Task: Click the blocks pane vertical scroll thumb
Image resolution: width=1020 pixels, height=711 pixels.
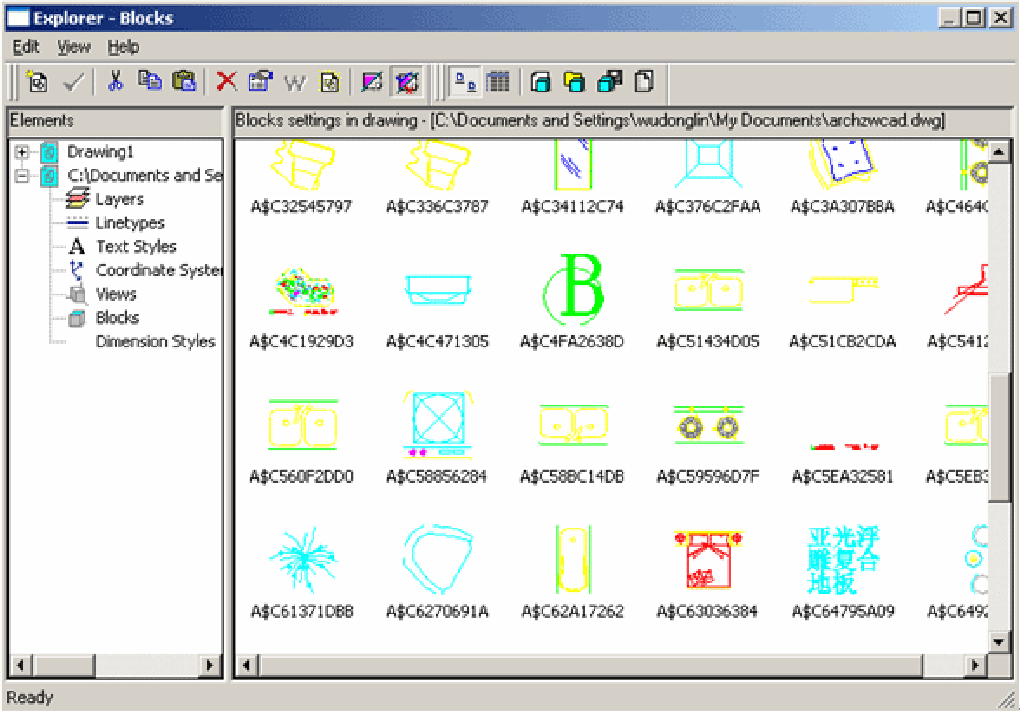Action: pos(999,437)
